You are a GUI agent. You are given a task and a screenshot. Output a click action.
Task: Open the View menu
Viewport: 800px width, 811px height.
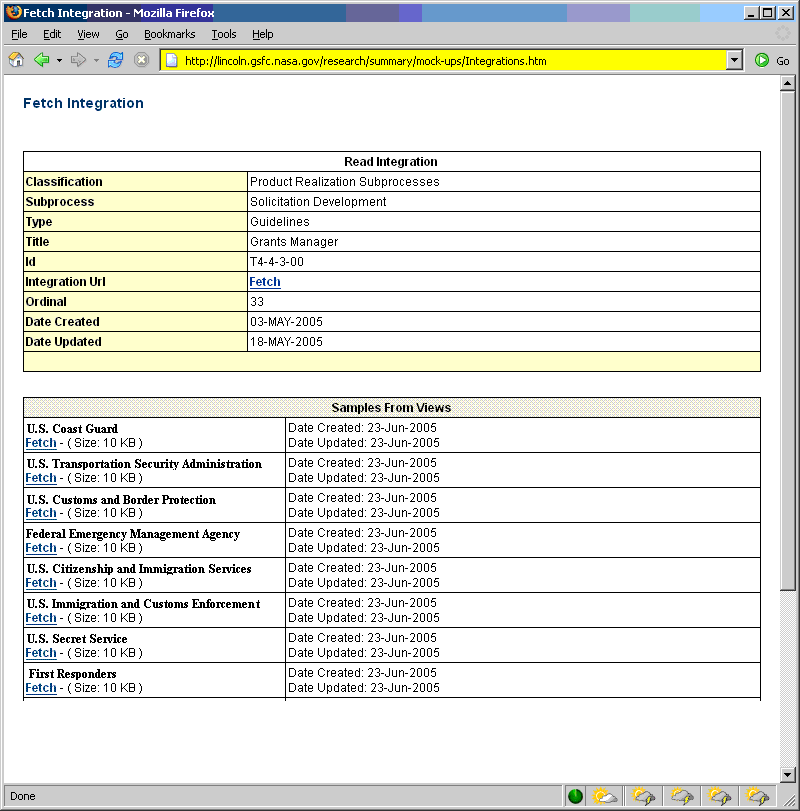click(88, 34)
